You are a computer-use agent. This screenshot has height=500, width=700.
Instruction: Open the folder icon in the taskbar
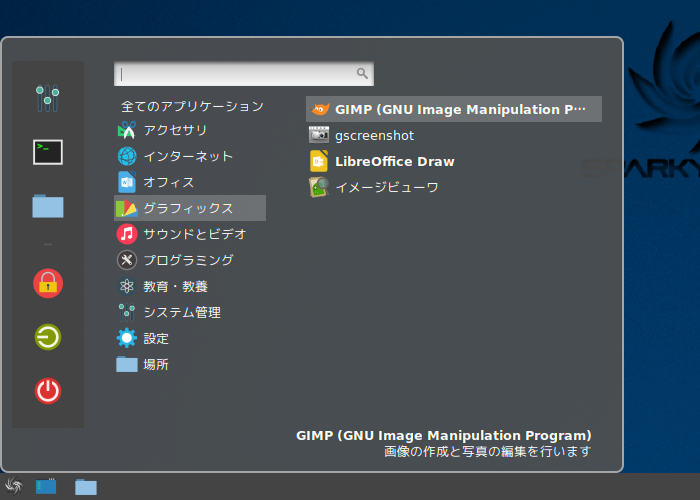pyautogui.click(x=86, y=487)
